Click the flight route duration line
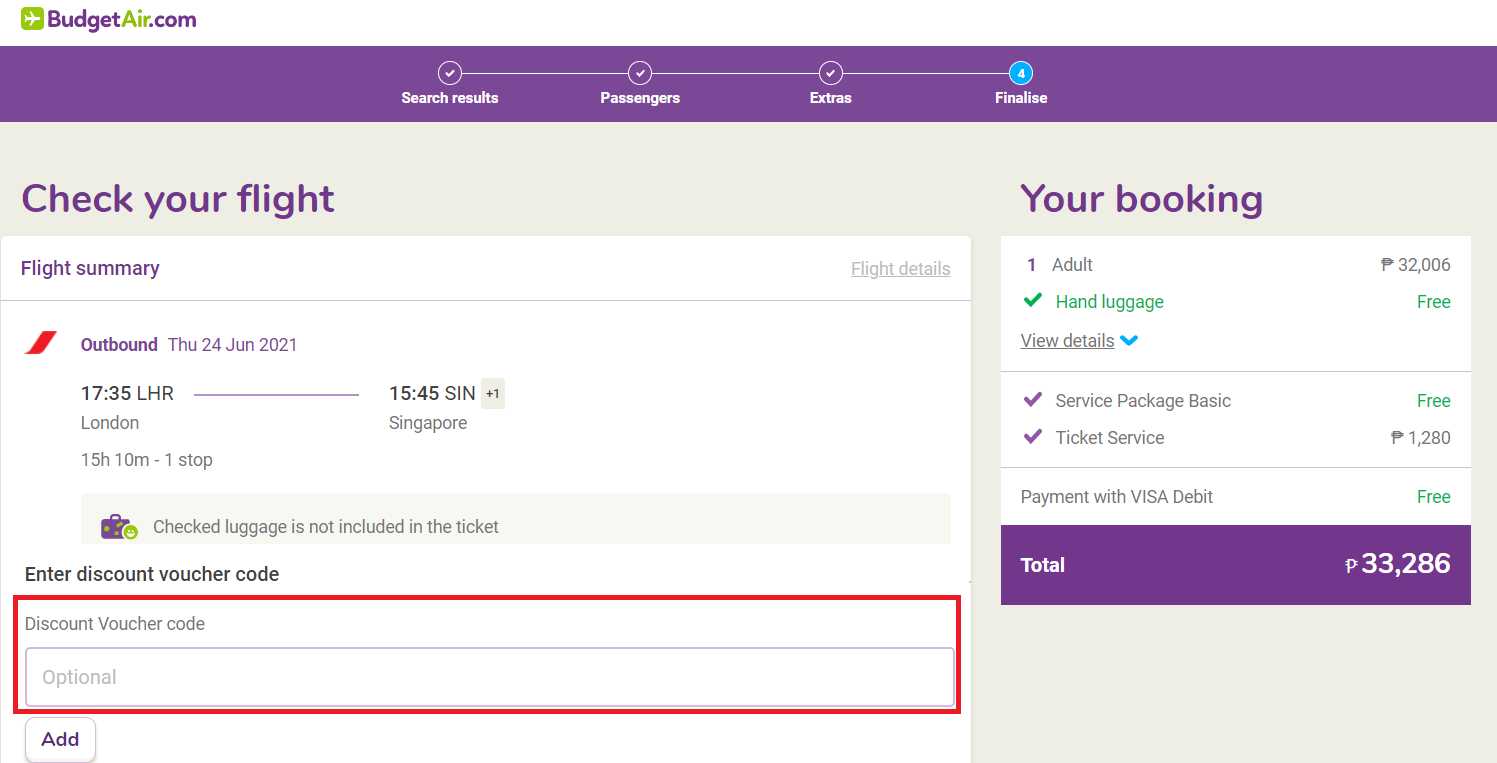1497x763 pixels. pos(277,393)
